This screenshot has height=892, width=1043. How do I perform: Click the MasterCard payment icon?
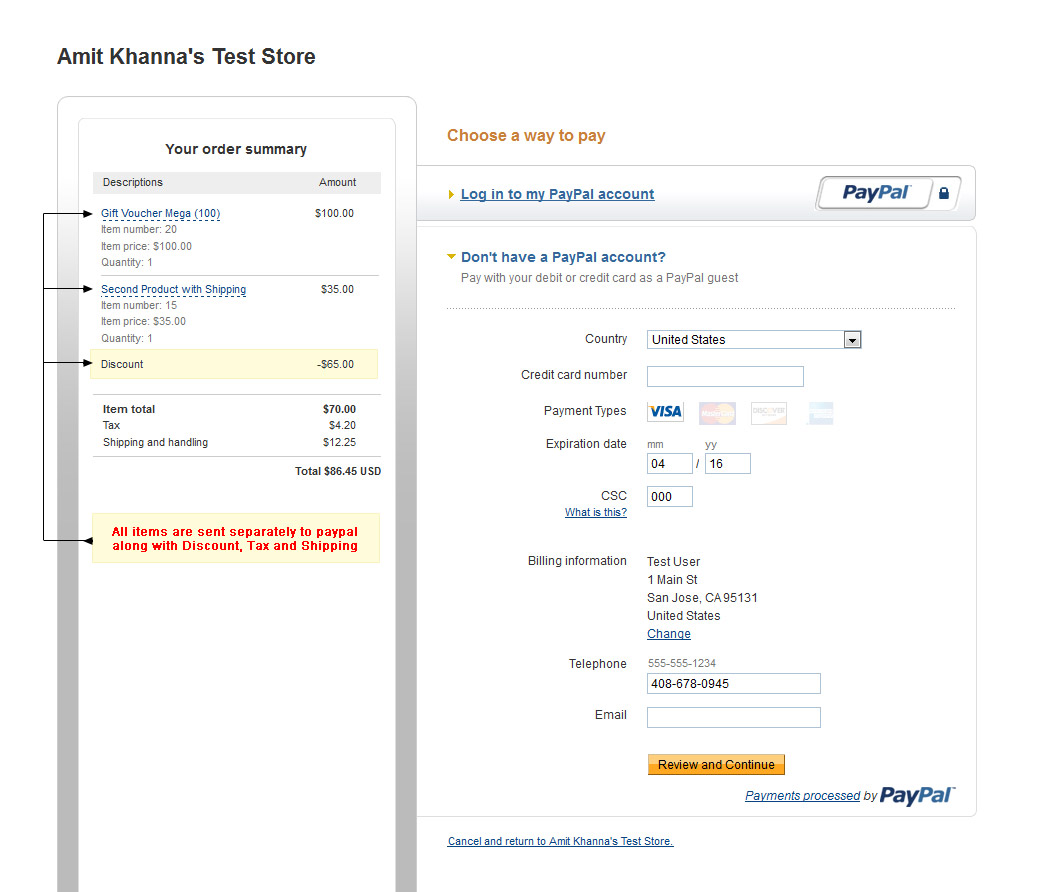point(717,413)
